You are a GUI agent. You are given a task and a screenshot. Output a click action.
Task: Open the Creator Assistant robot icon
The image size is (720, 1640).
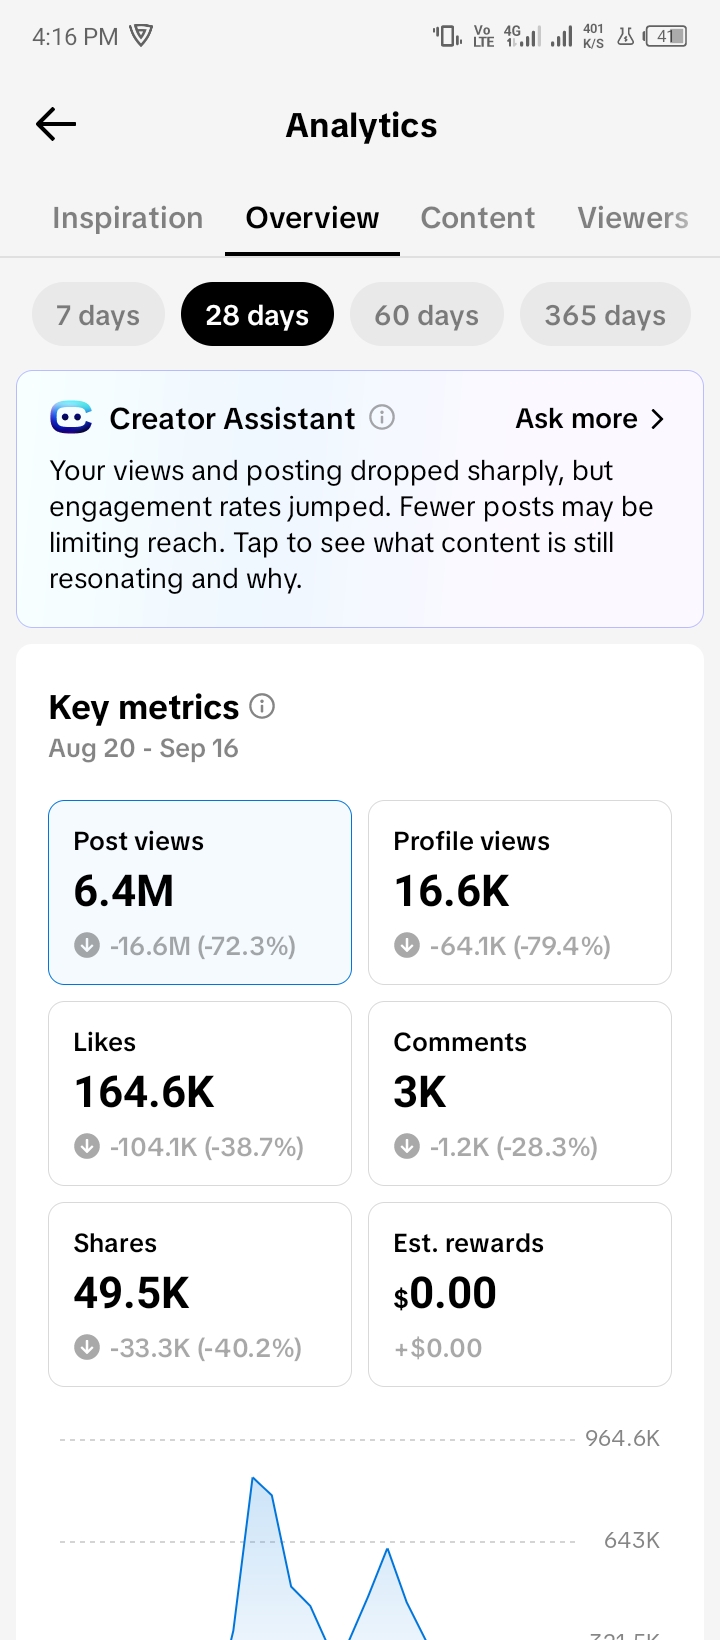[71, 417]
